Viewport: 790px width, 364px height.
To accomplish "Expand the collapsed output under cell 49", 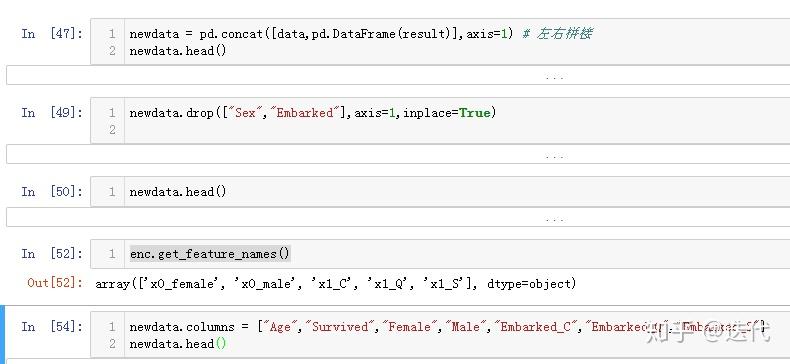I will click(554, 154).
